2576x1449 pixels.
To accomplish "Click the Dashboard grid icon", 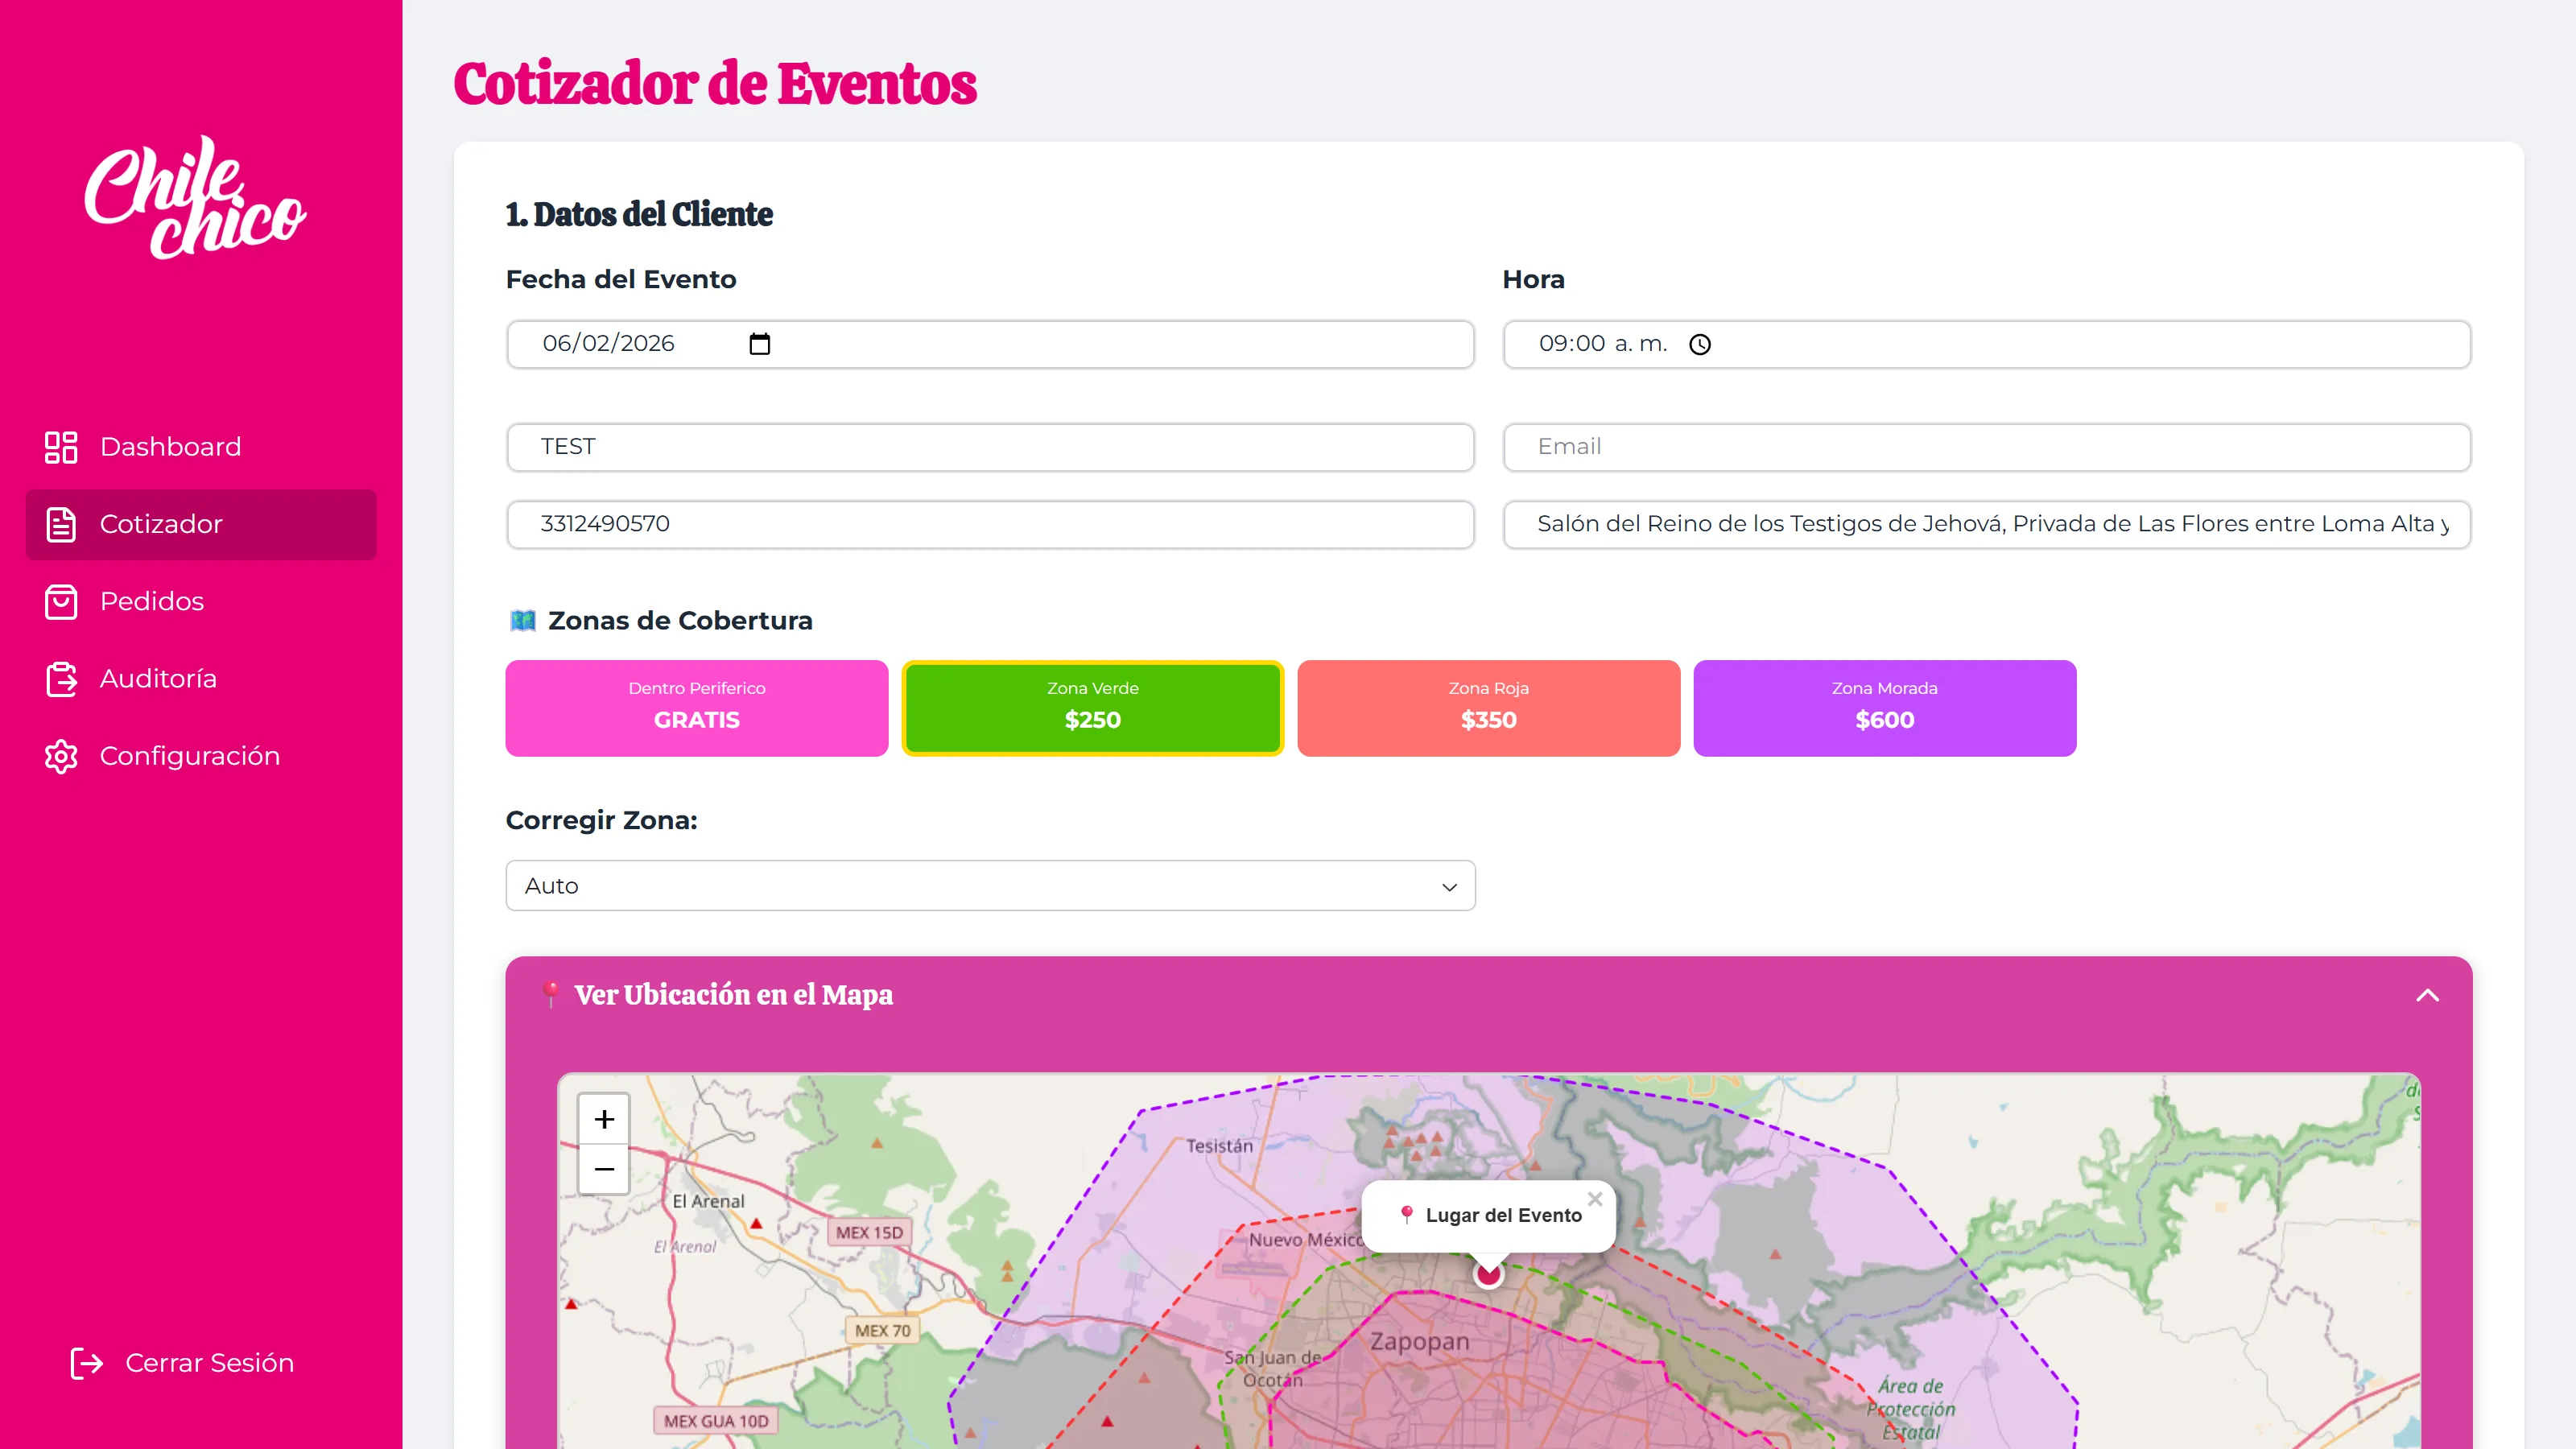I will click(x=61, y=447).
